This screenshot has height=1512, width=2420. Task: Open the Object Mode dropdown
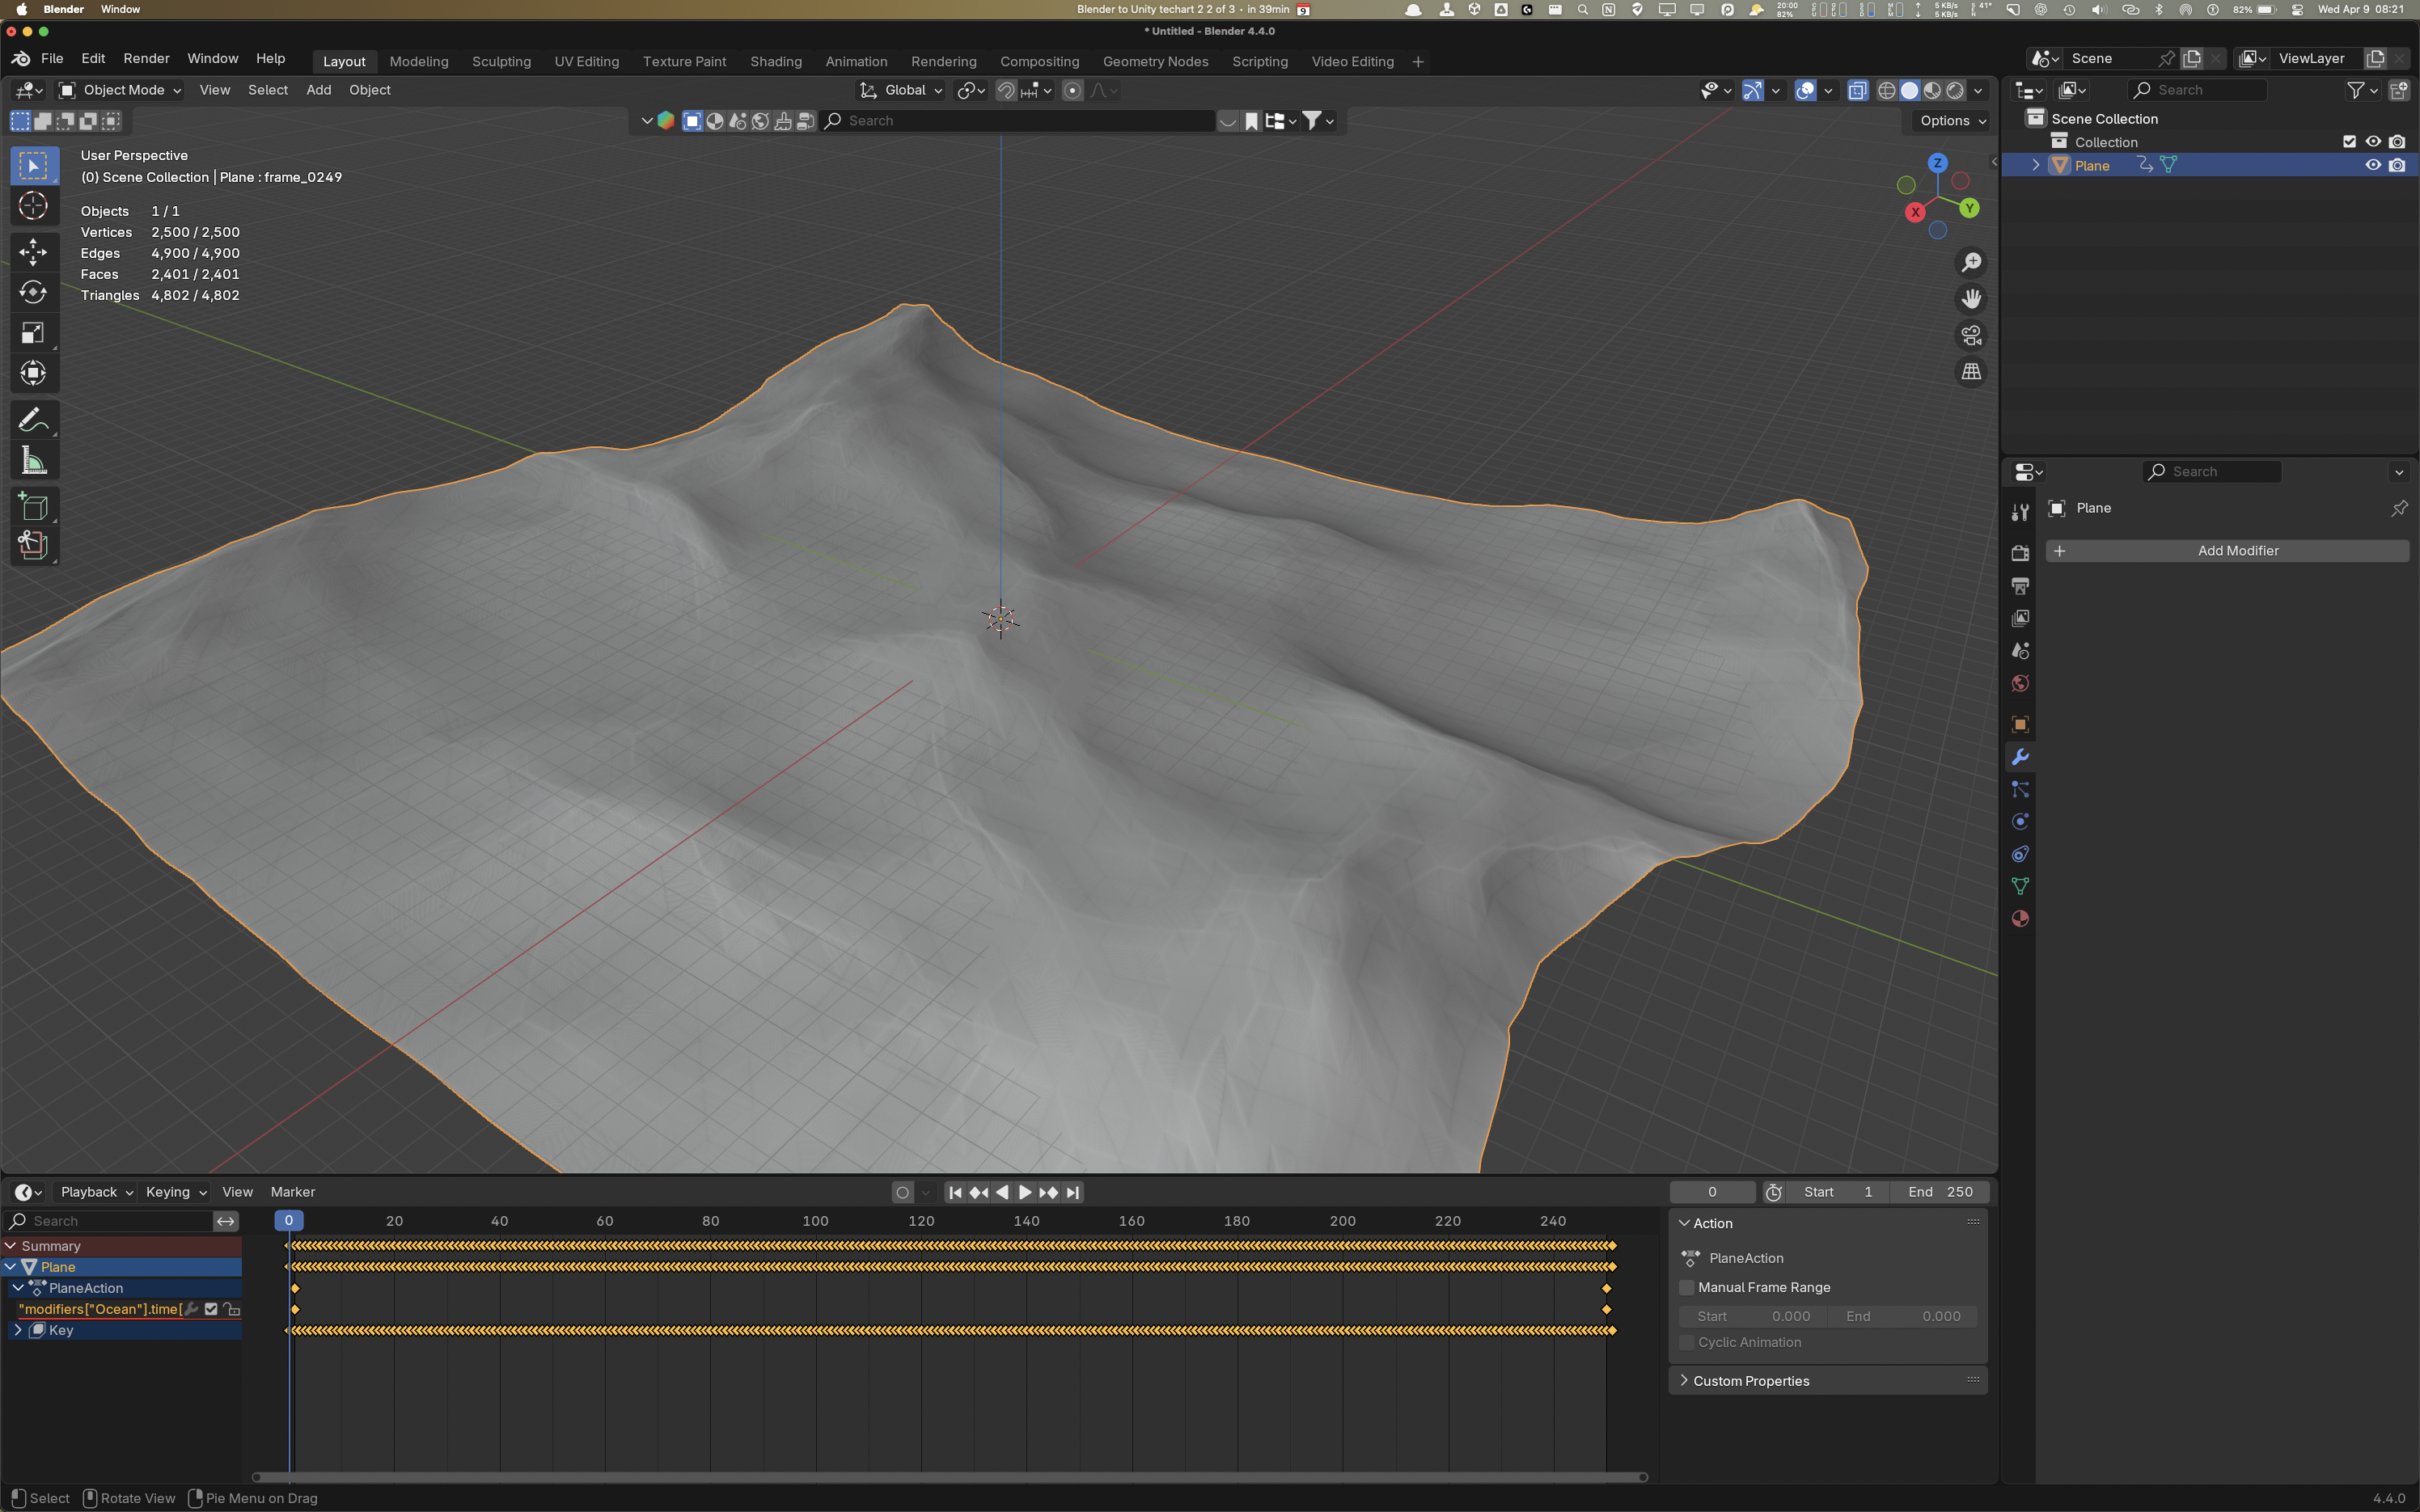click(x=120, y=90)
